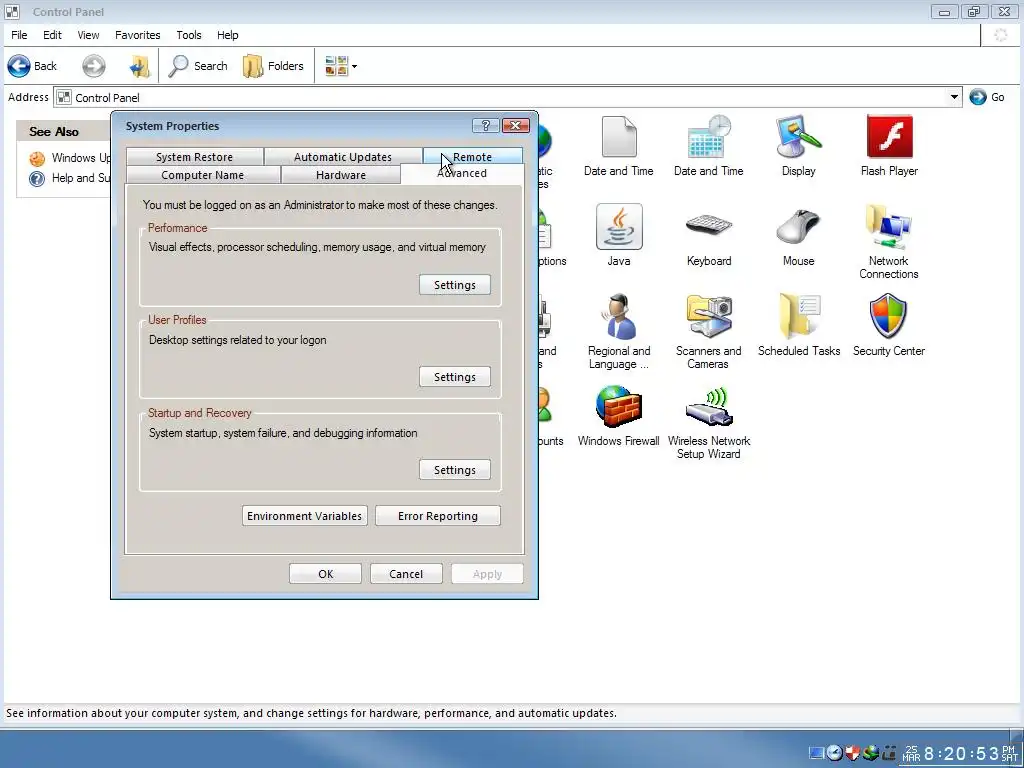Switch to the Remote tab
The height and width of the screenshot is (768, 1024).
pyautogui.click(x=473, y=157)
